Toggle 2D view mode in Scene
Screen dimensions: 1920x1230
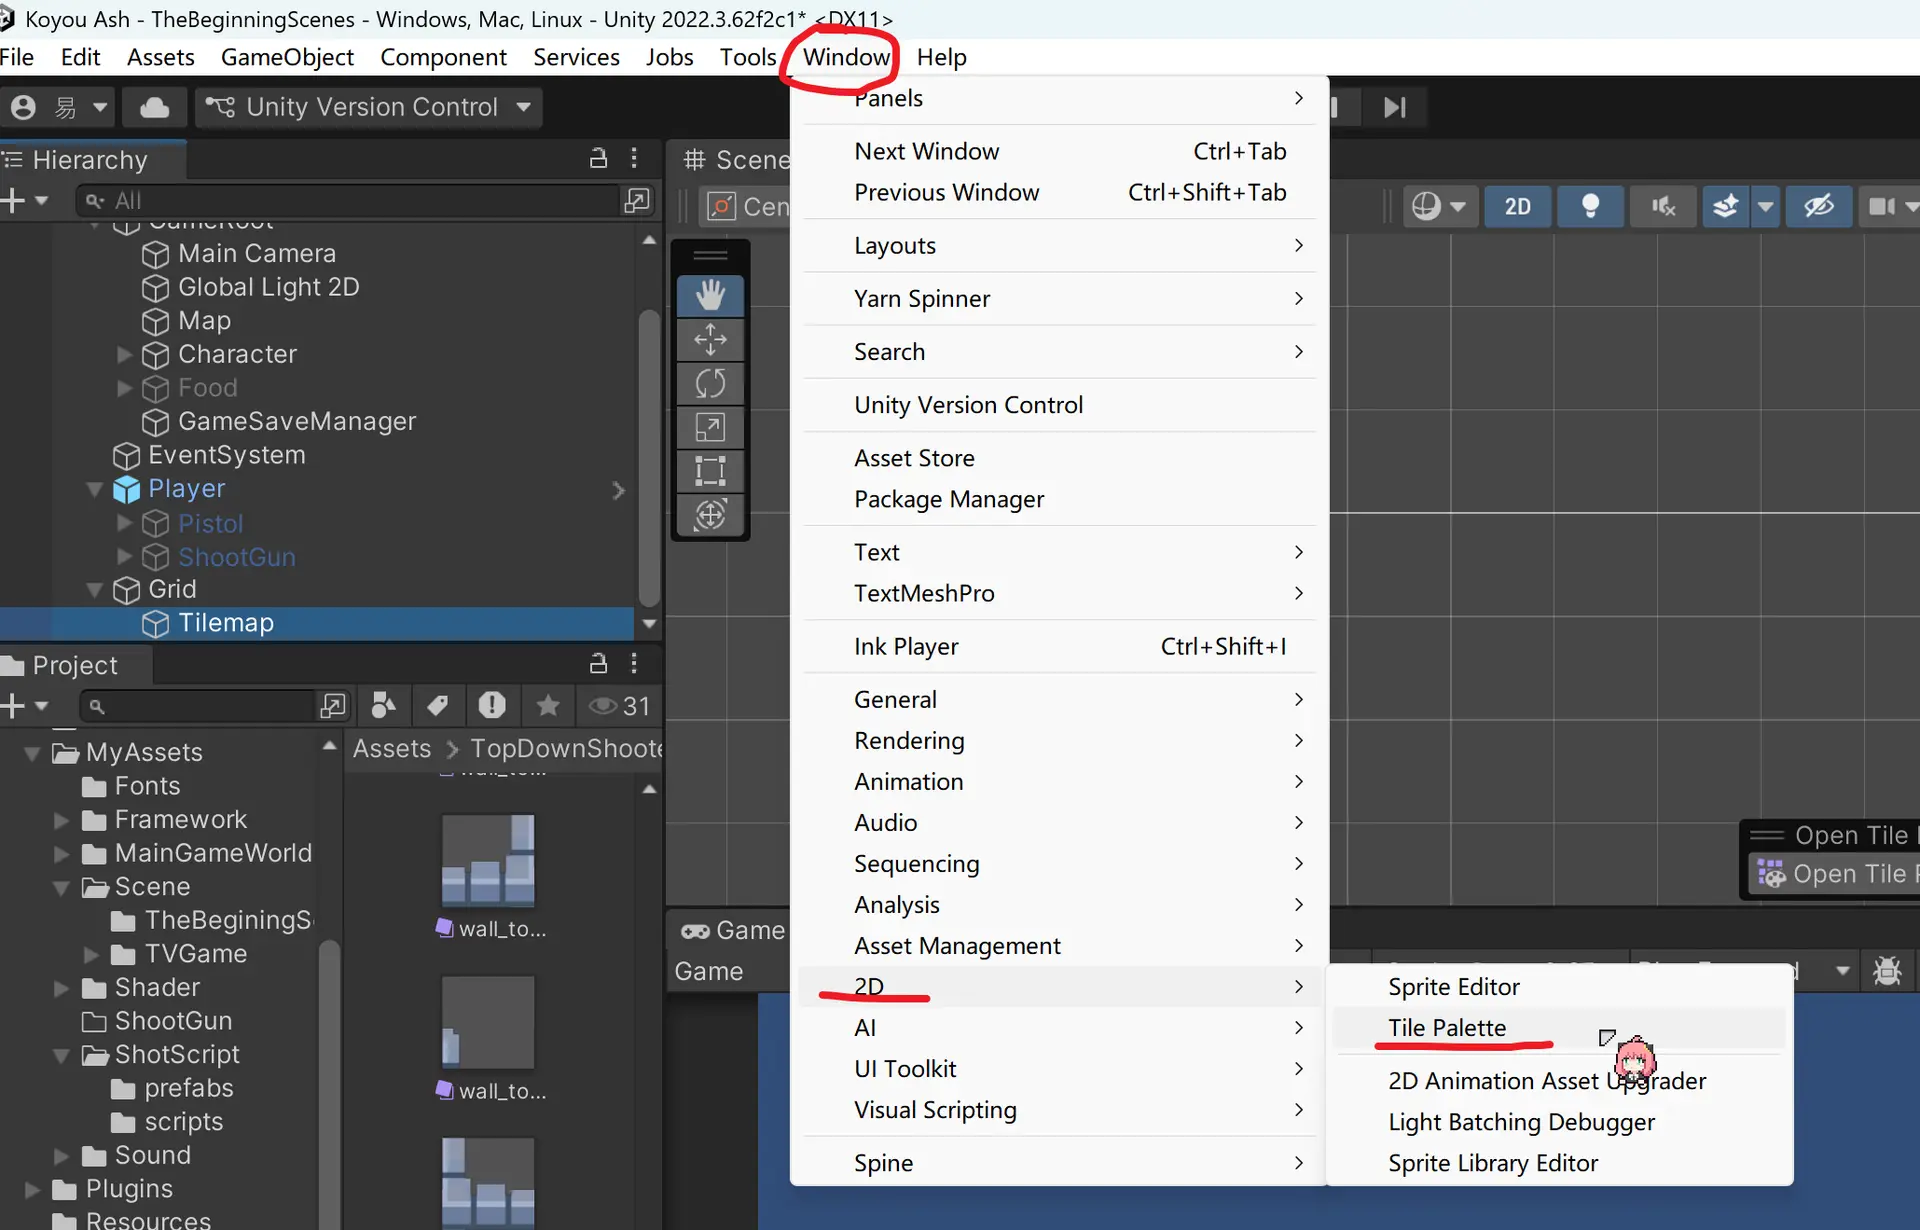click(x=1517, y=206)
